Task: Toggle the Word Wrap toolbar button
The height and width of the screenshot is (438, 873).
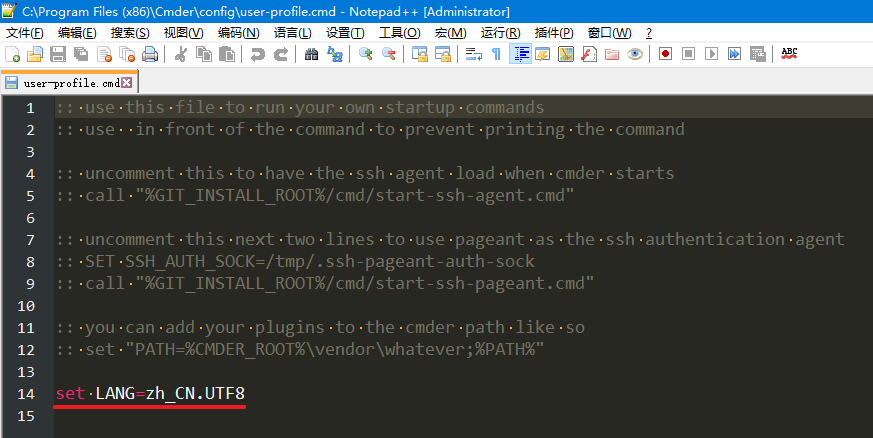Action: click(x=474, y=54)
